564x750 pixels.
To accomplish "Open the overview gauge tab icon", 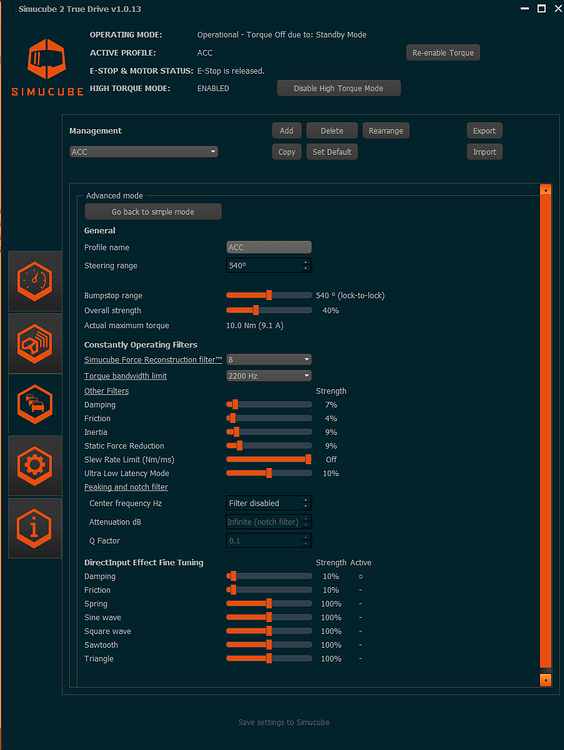I will point(35,281).
